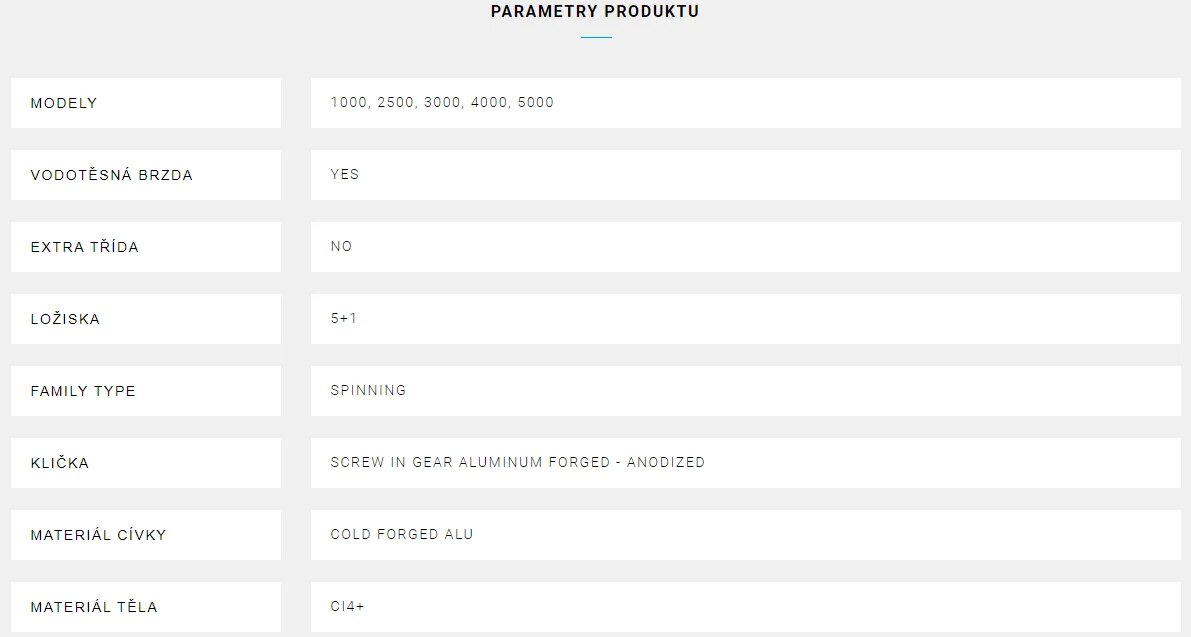Image resolution: width=1191 pixels, height=637 pixels.
Task: Click the NO value for Extra třída
Action: tap(341, 246)
